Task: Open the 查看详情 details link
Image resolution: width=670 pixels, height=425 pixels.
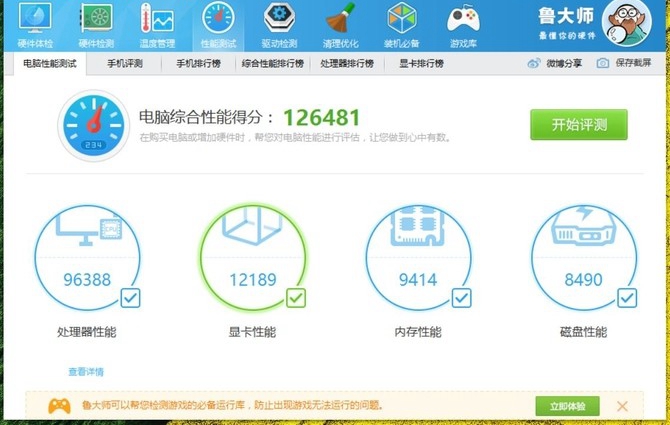Action: [86, 372]
